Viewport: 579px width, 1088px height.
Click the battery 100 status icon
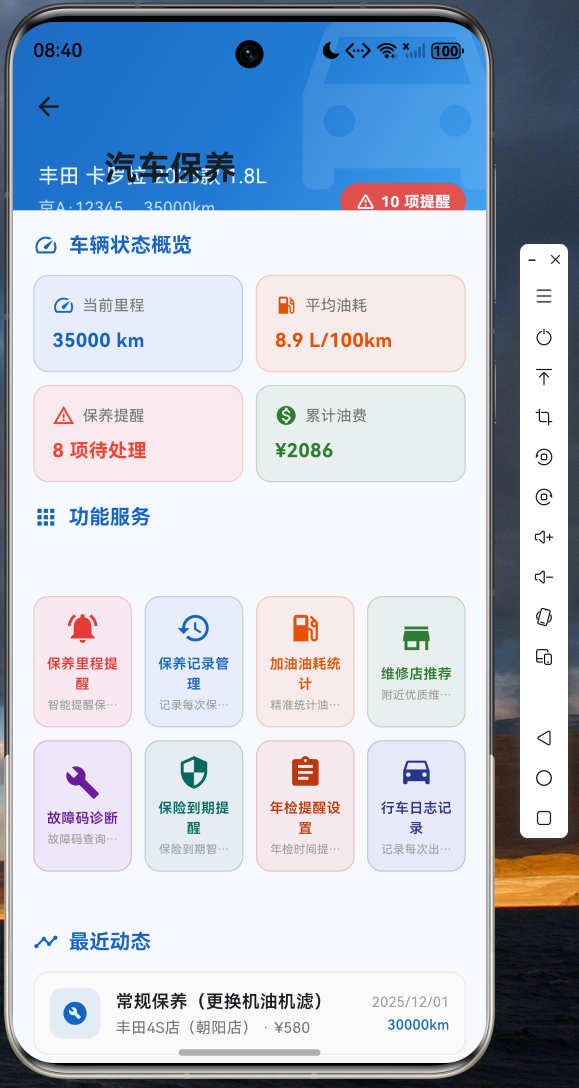[x=447, y=51]
